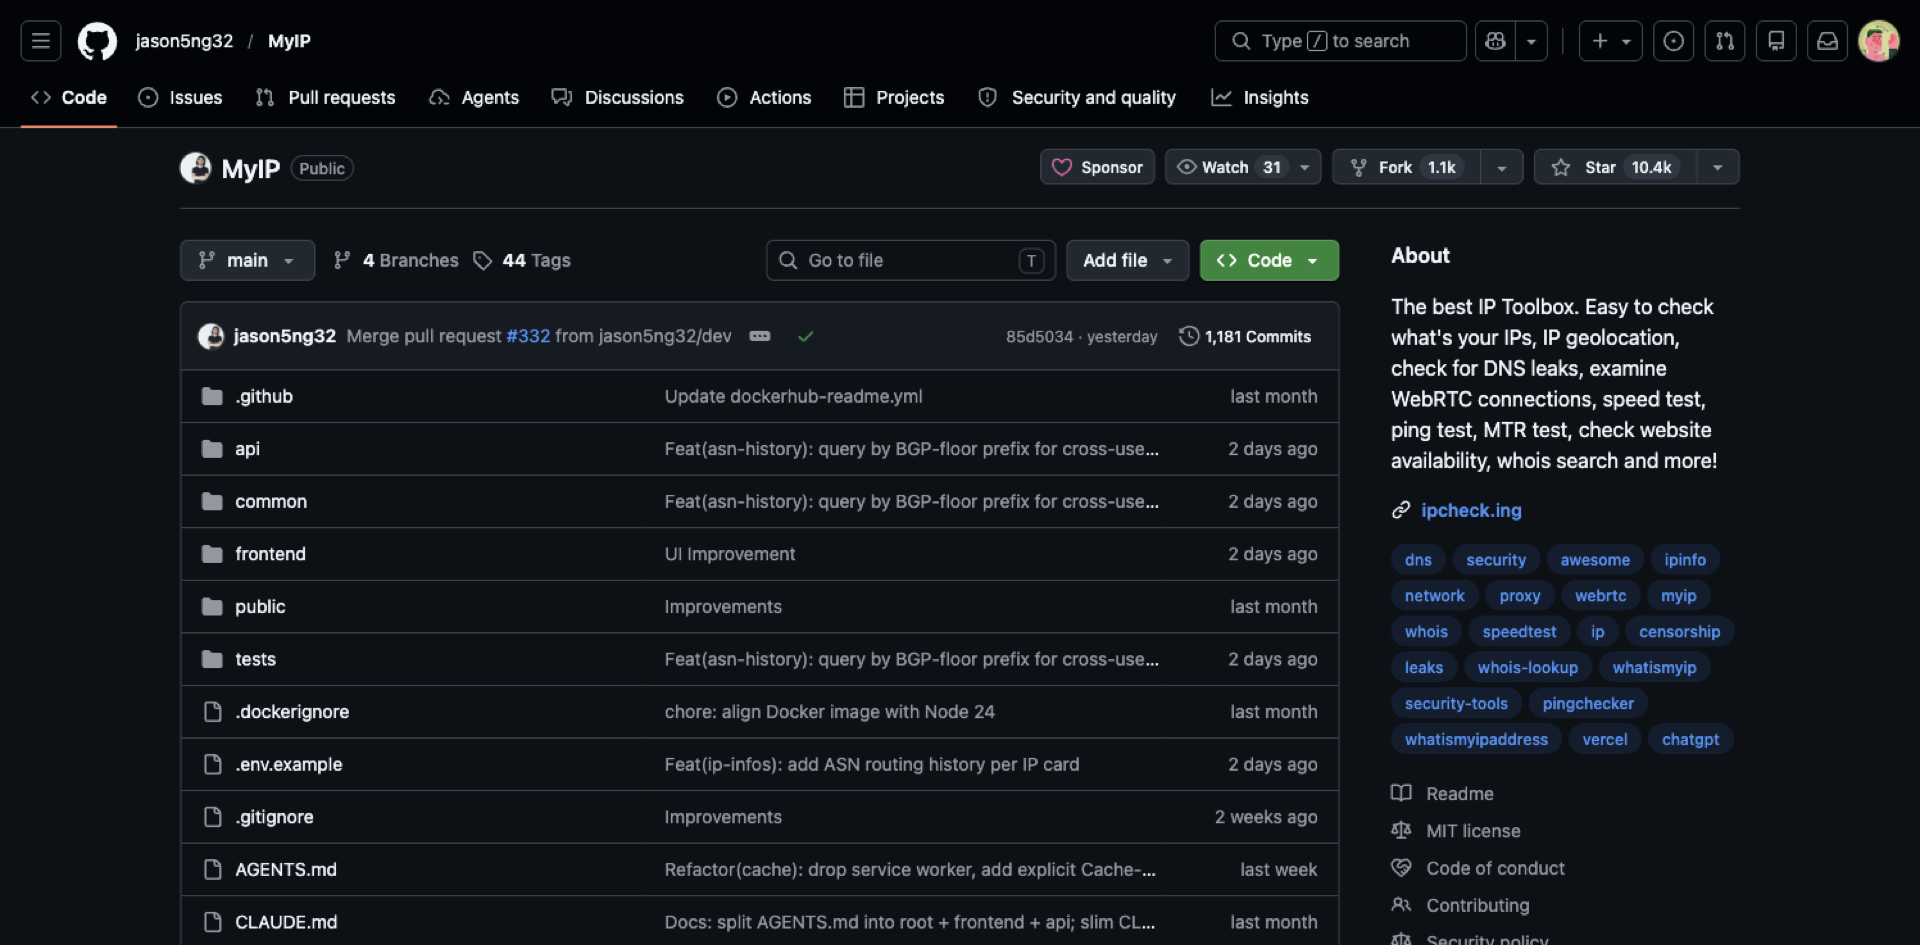The width and height of the screenshot is (1920, 945).
Task: Click the commit author avatar of jason5ng32
Action: (x=211, y=336)
